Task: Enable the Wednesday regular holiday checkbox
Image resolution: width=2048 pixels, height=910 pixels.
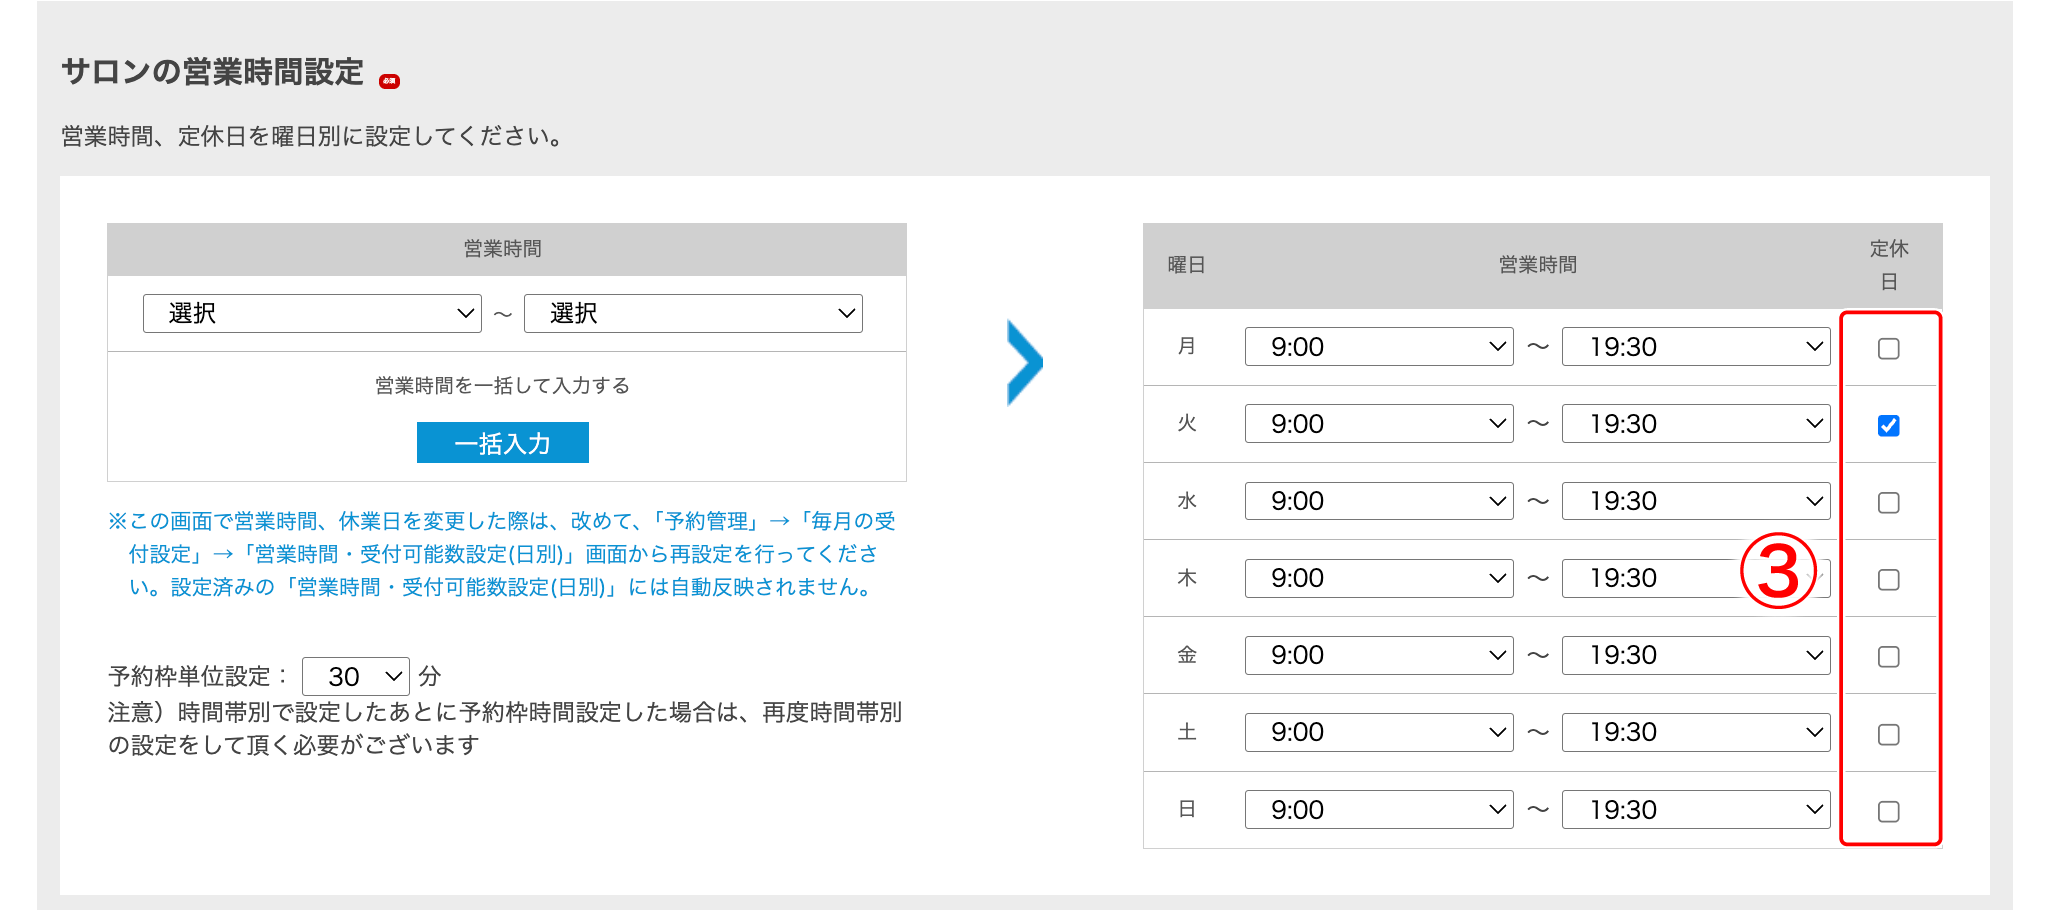Action: click(x=1888, y=502)
